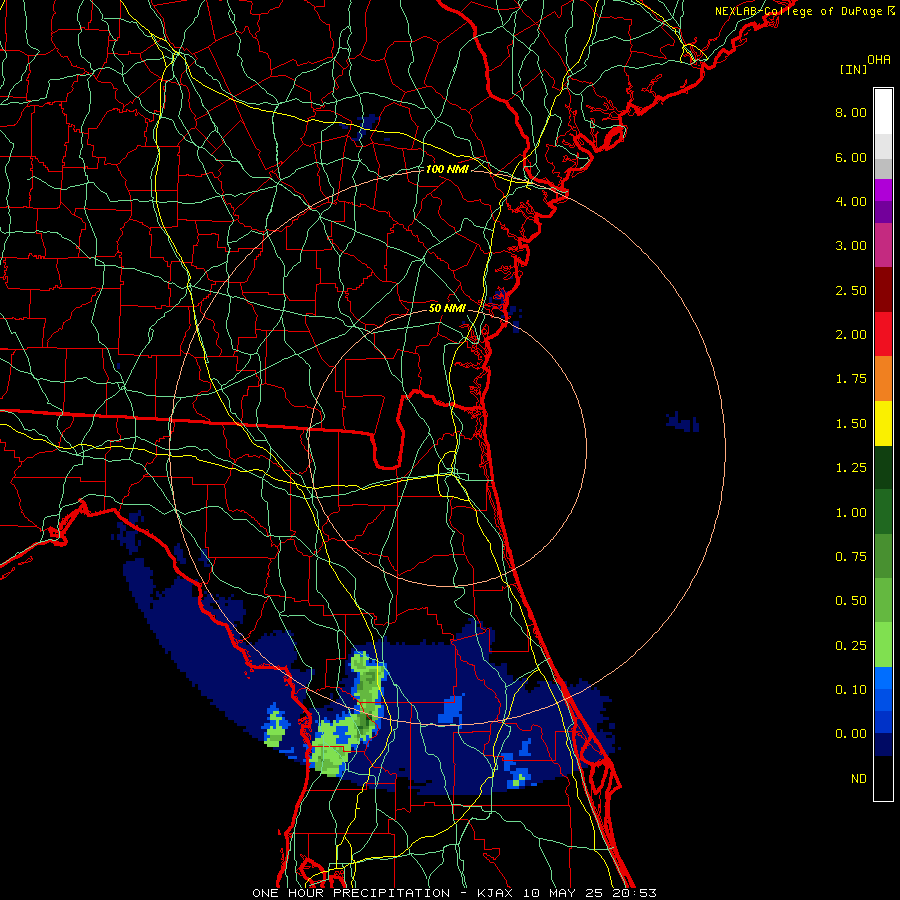Click the 2.00 legend value

pyautogui.click(x=851, y=335)
